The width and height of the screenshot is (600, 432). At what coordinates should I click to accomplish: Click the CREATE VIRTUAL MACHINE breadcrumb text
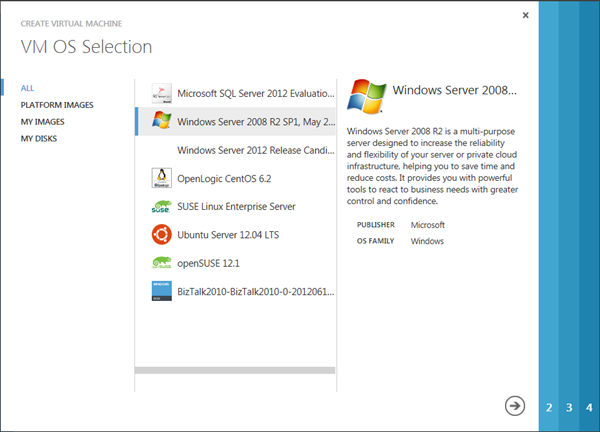(72, 24)
